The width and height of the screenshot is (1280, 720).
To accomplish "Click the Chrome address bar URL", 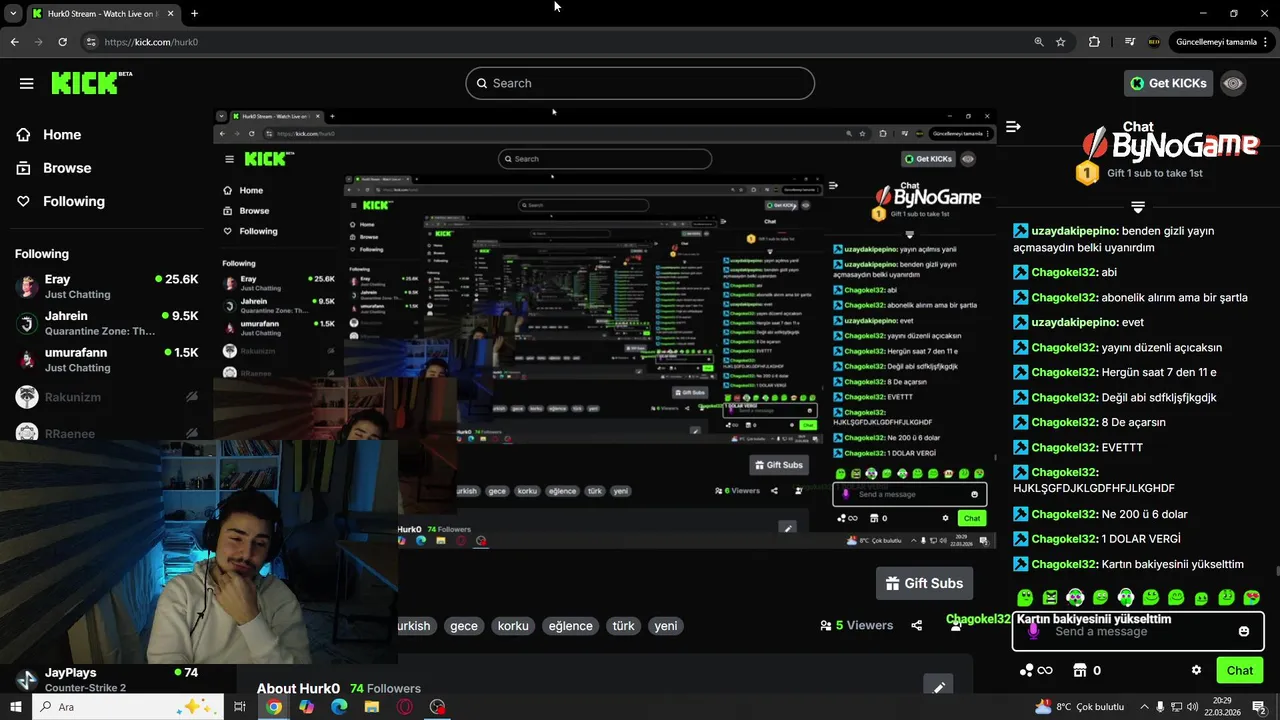I will (151, 42).
